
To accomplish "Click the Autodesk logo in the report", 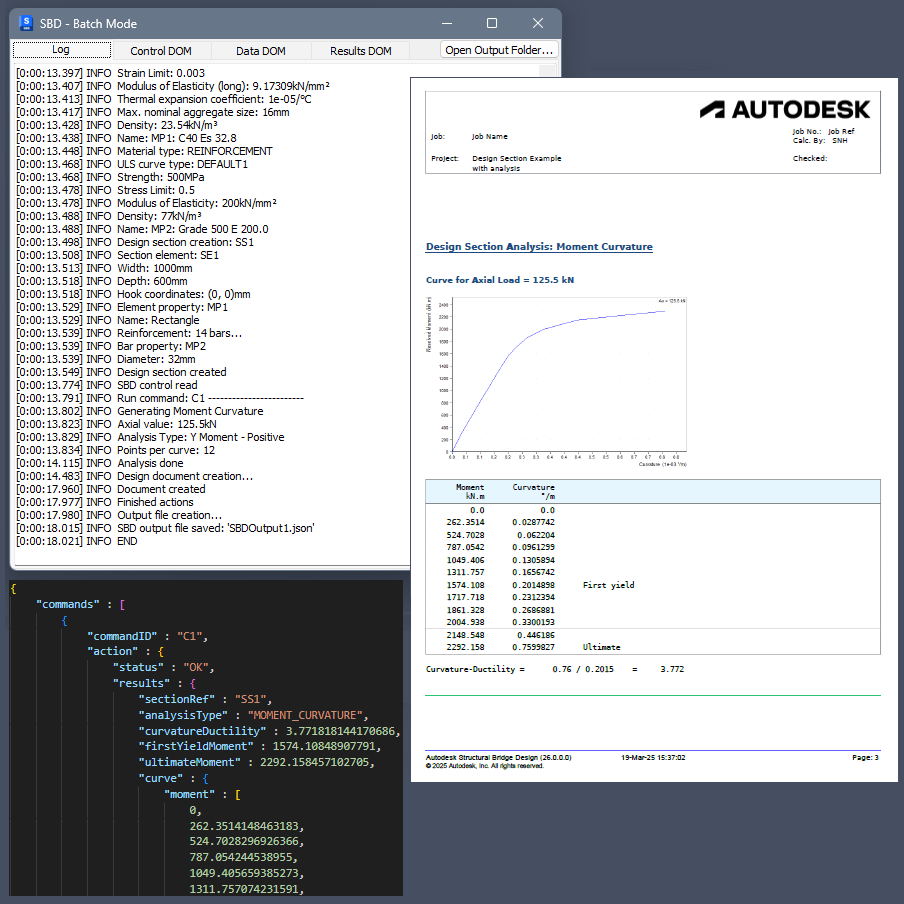I will click(x=785, y=110).
